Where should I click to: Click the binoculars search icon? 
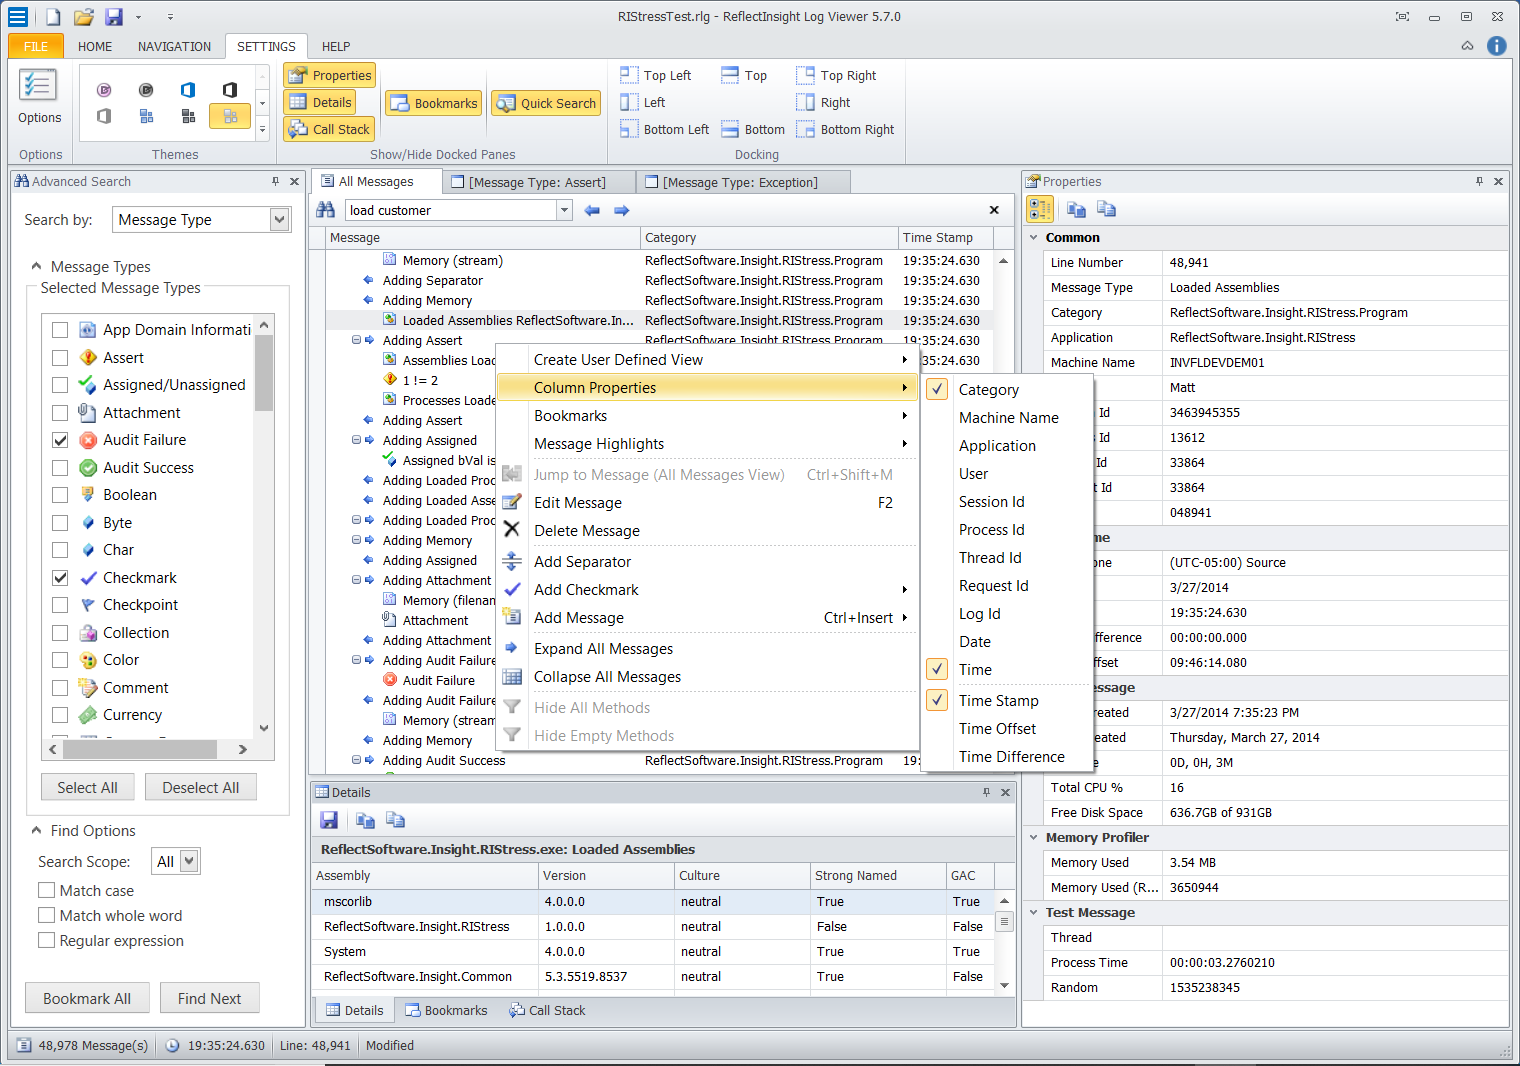(x=325, y=210)
